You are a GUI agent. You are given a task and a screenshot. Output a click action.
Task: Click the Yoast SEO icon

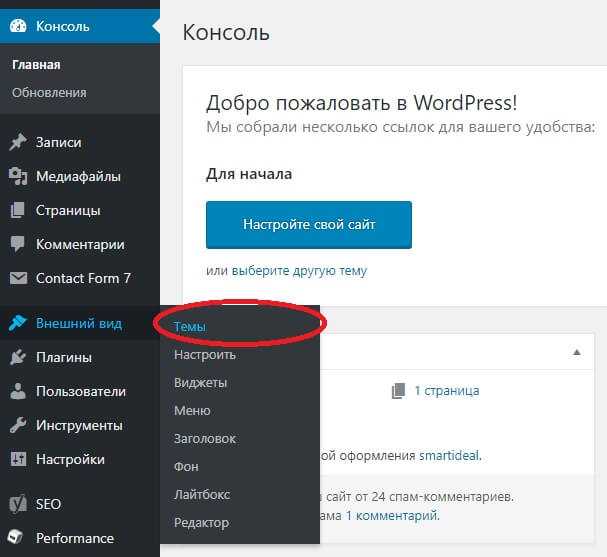[18, 504]
